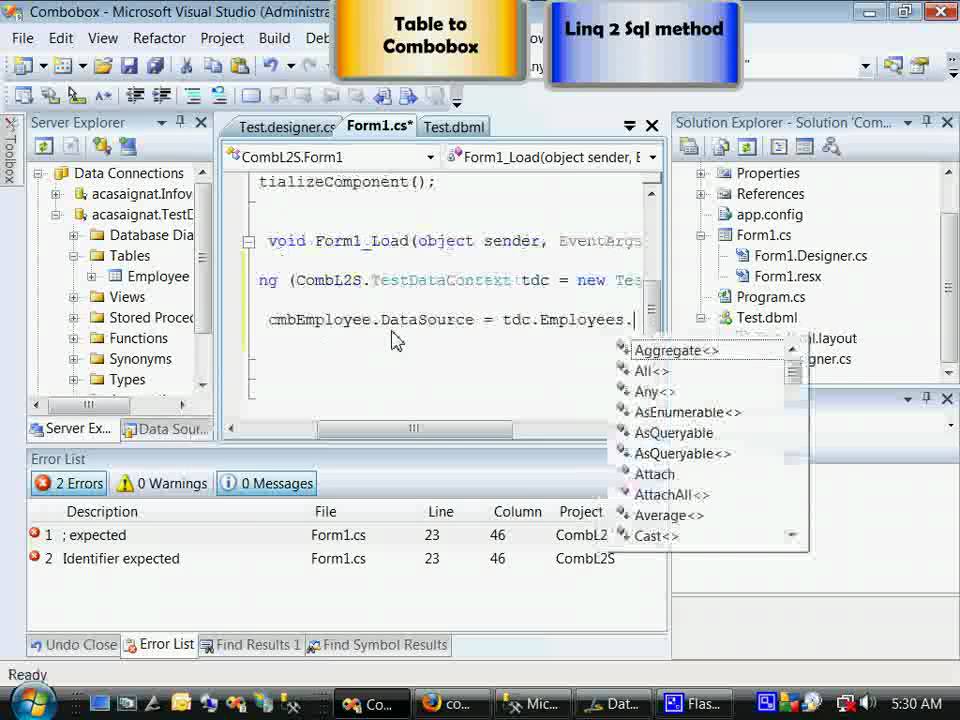Click the volume speaker tray icon

pos(868,703)
